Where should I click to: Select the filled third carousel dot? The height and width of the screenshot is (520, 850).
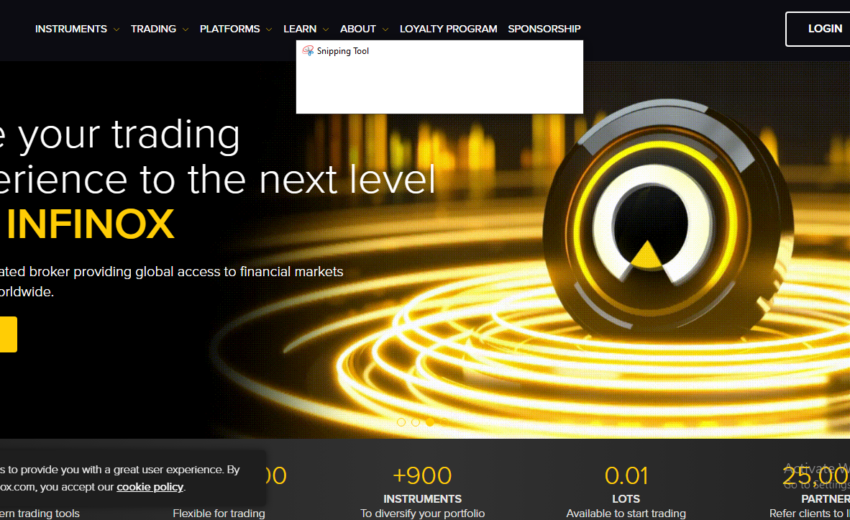(x=430, y=422)
